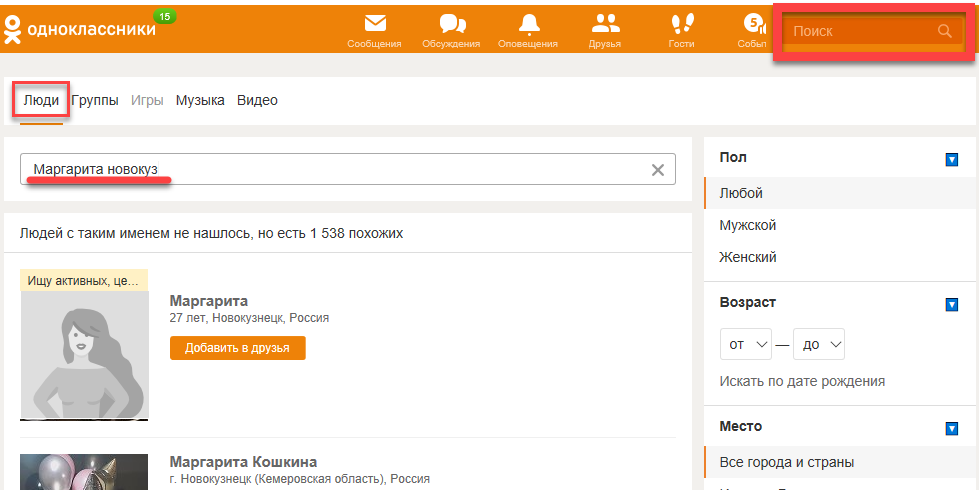Viewport: 979px width, 490px height.
Task: Click the Маргарита новокуз search input
Action: pos(348,169)
